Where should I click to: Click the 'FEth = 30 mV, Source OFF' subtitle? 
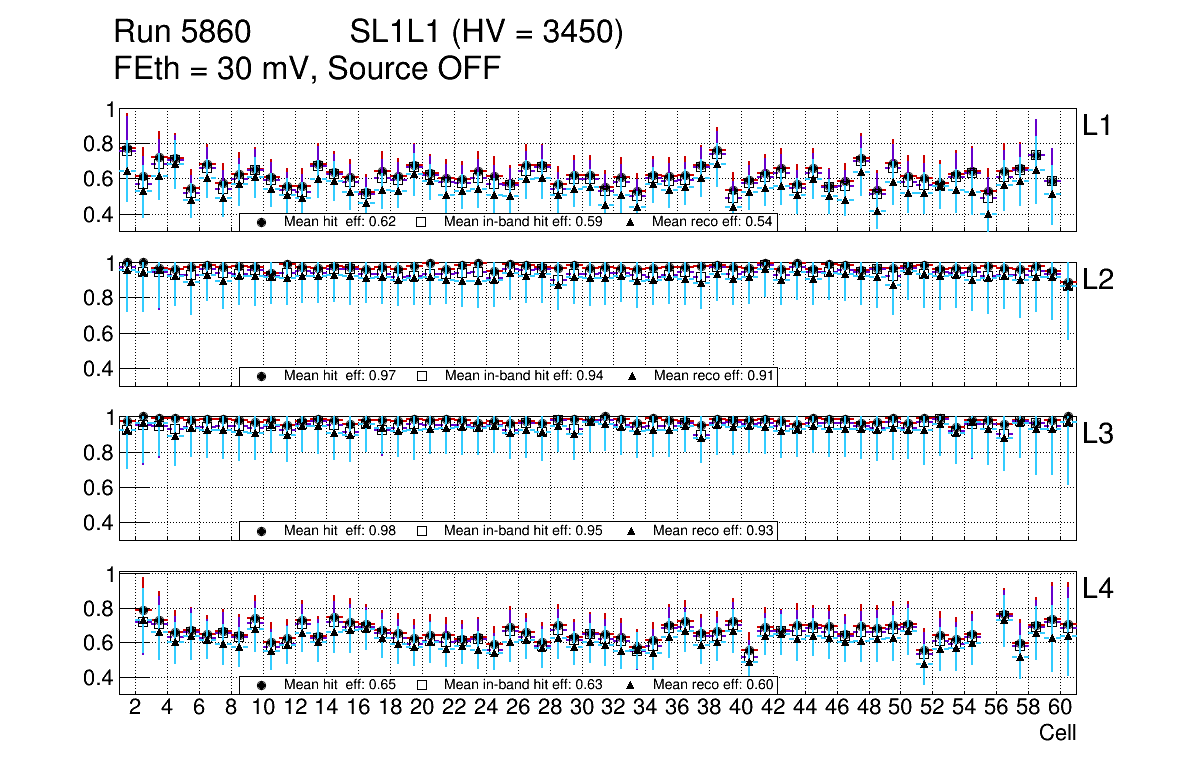click(307, 69)
